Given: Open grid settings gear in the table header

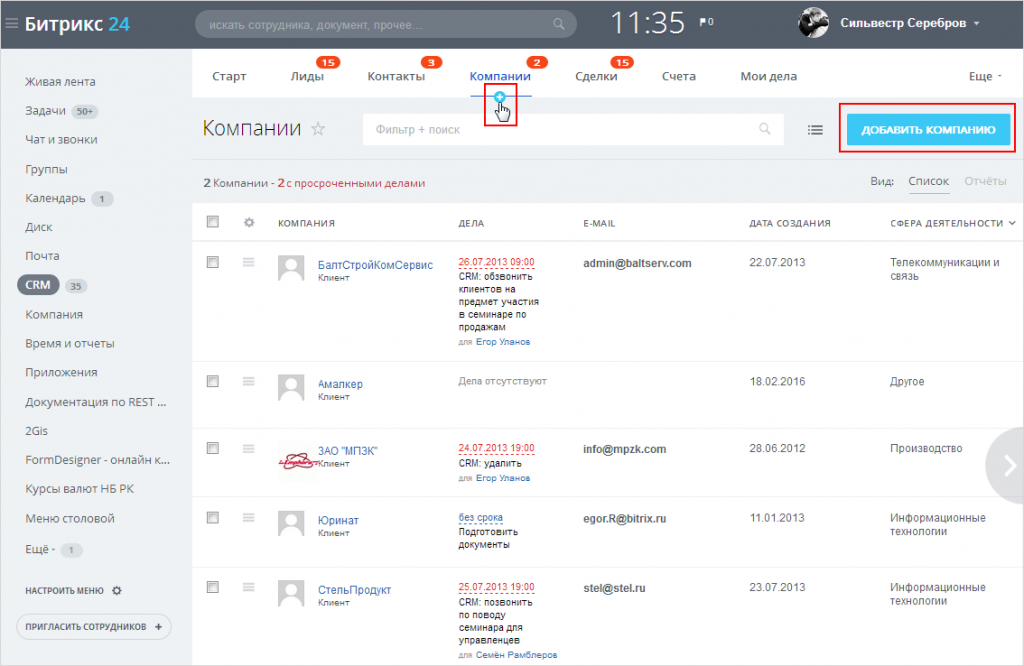Looking at the screenshot, I should tap(249, 223).
